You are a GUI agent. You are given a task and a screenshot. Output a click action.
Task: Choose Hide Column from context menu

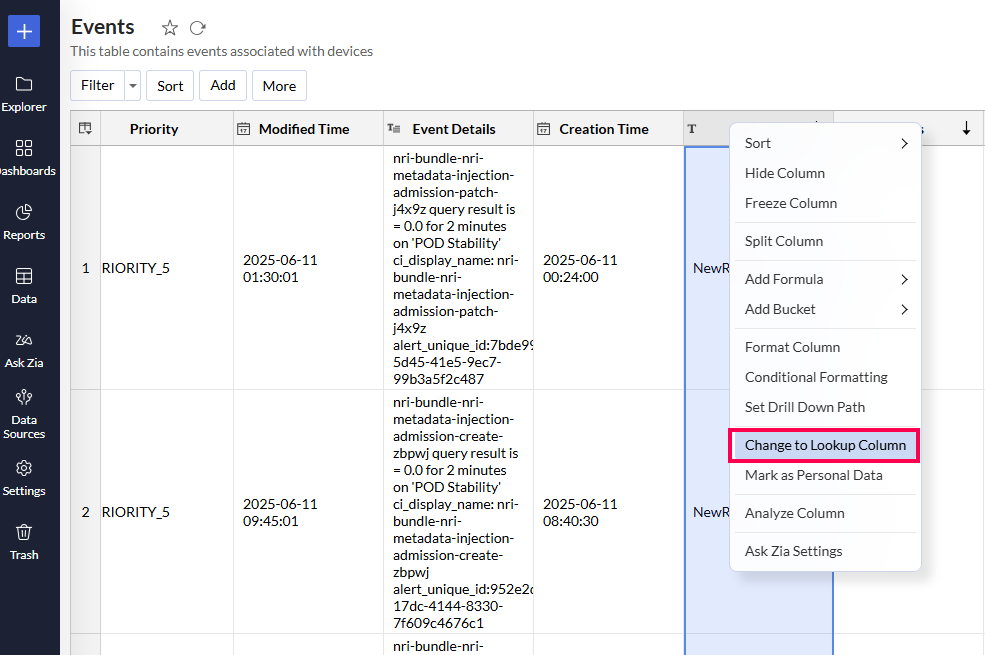[785, 173]
